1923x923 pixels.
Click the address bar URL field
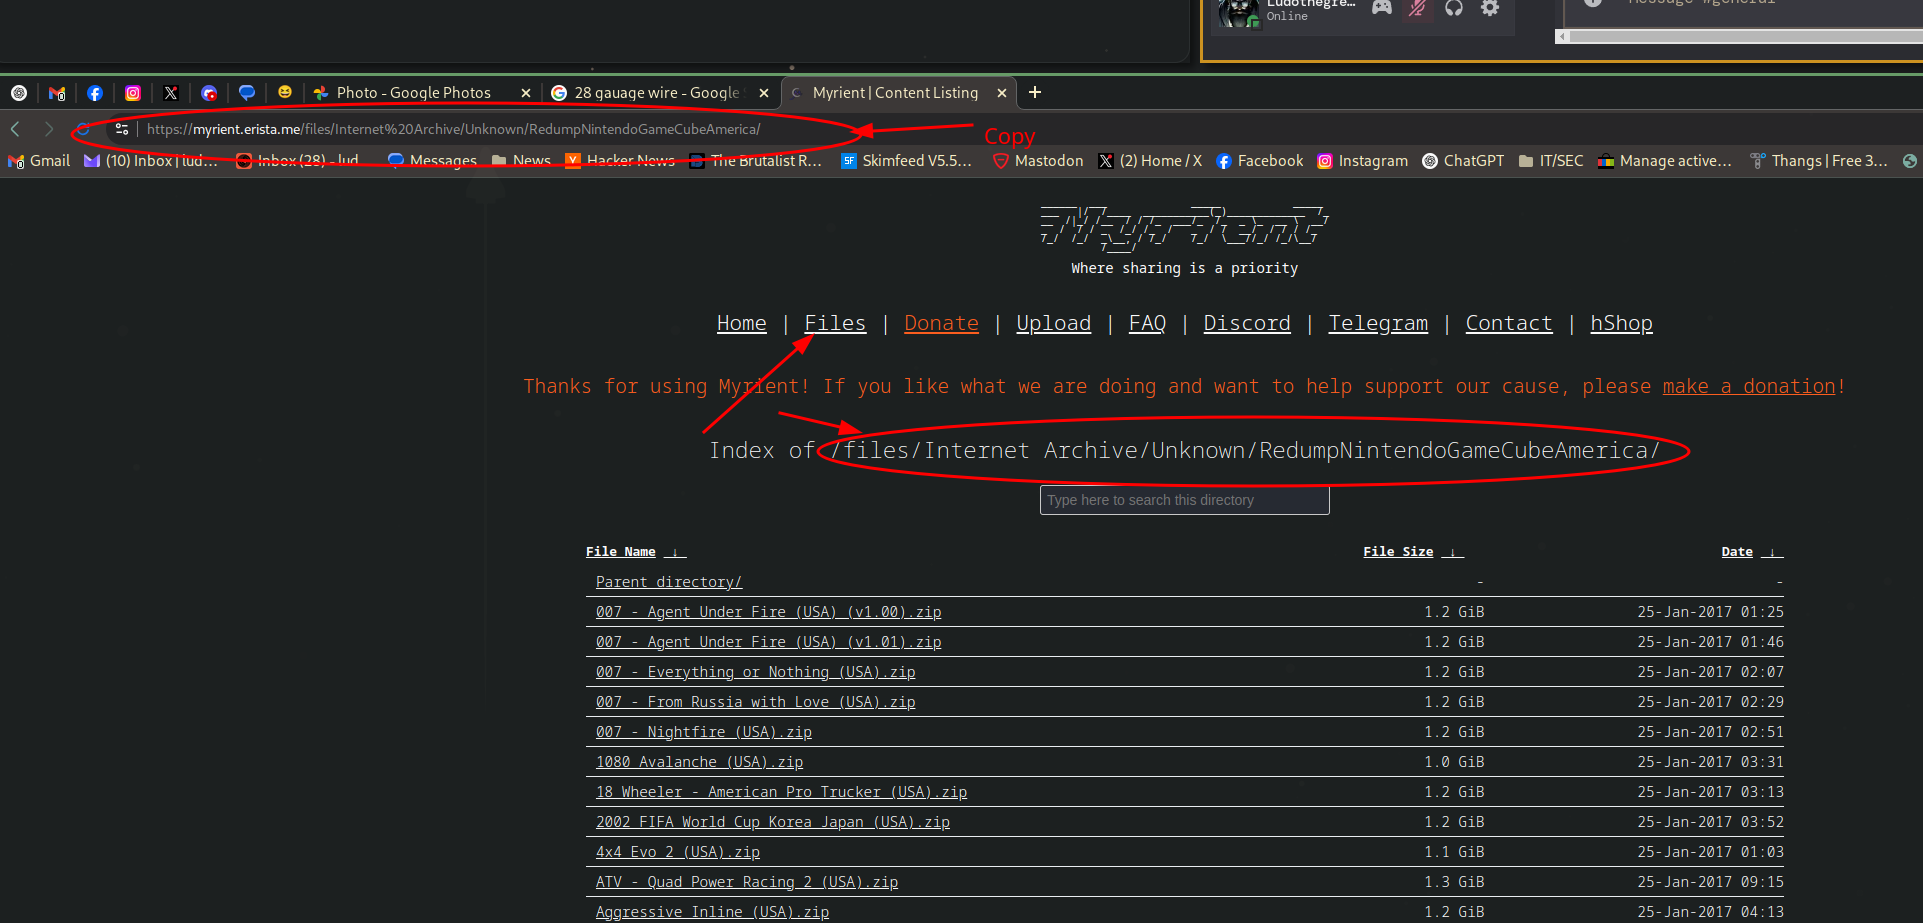pos(453,129)
